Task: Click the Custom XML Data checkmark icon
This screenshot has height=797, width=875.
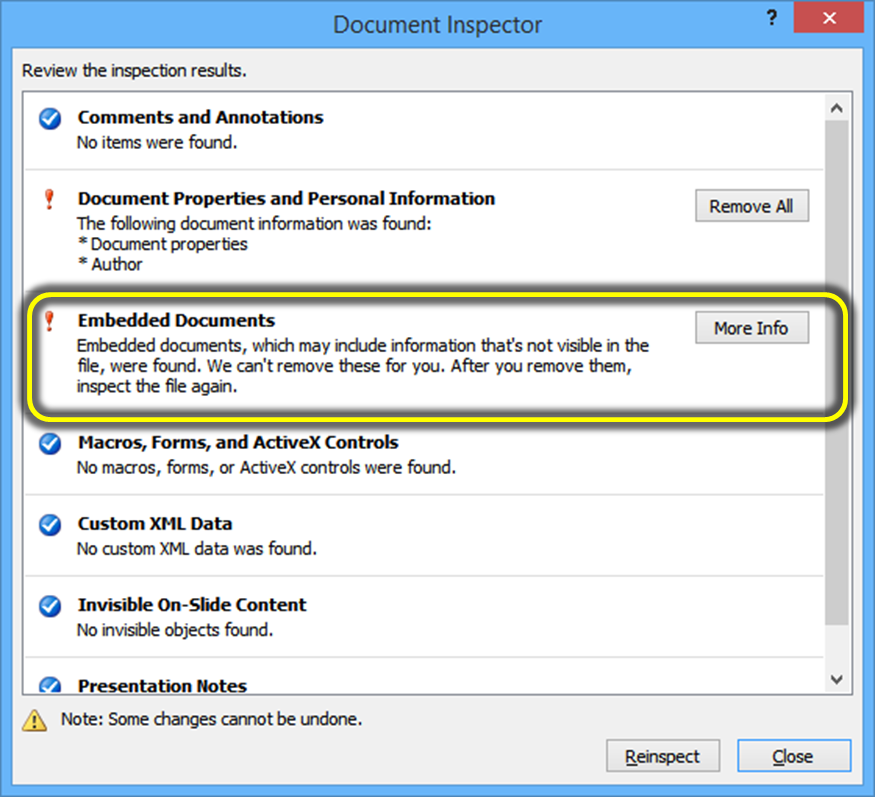Action: 50,525
